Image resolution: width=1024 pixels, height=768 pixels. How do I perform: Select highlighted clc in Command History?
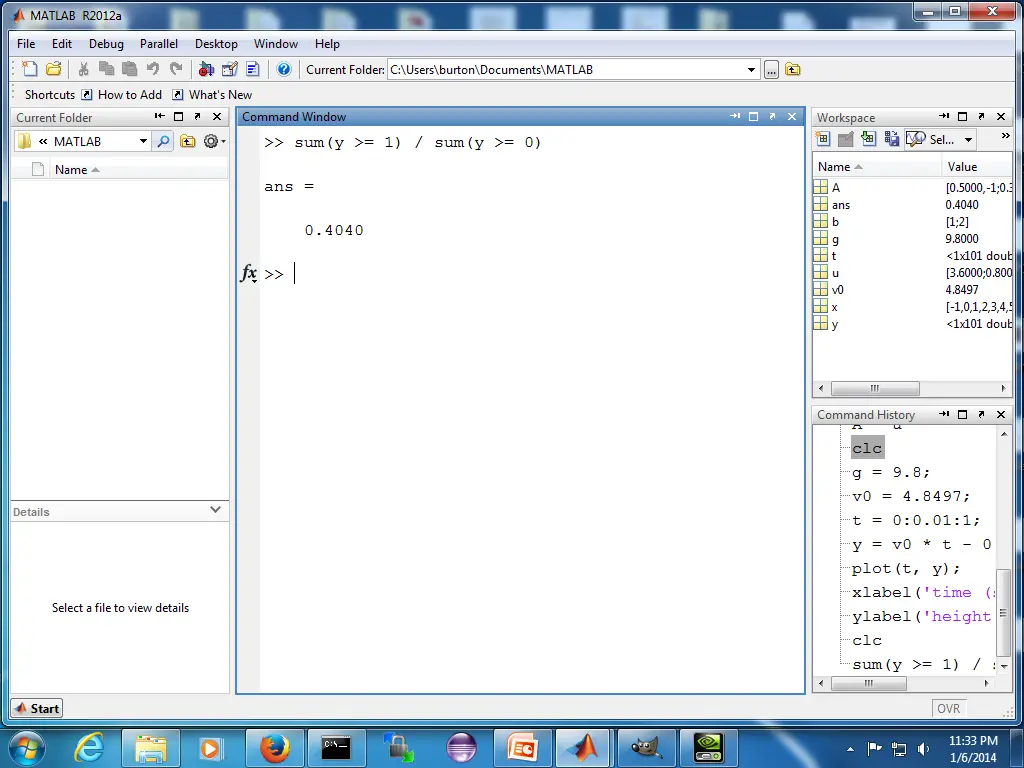coord(867,448)
